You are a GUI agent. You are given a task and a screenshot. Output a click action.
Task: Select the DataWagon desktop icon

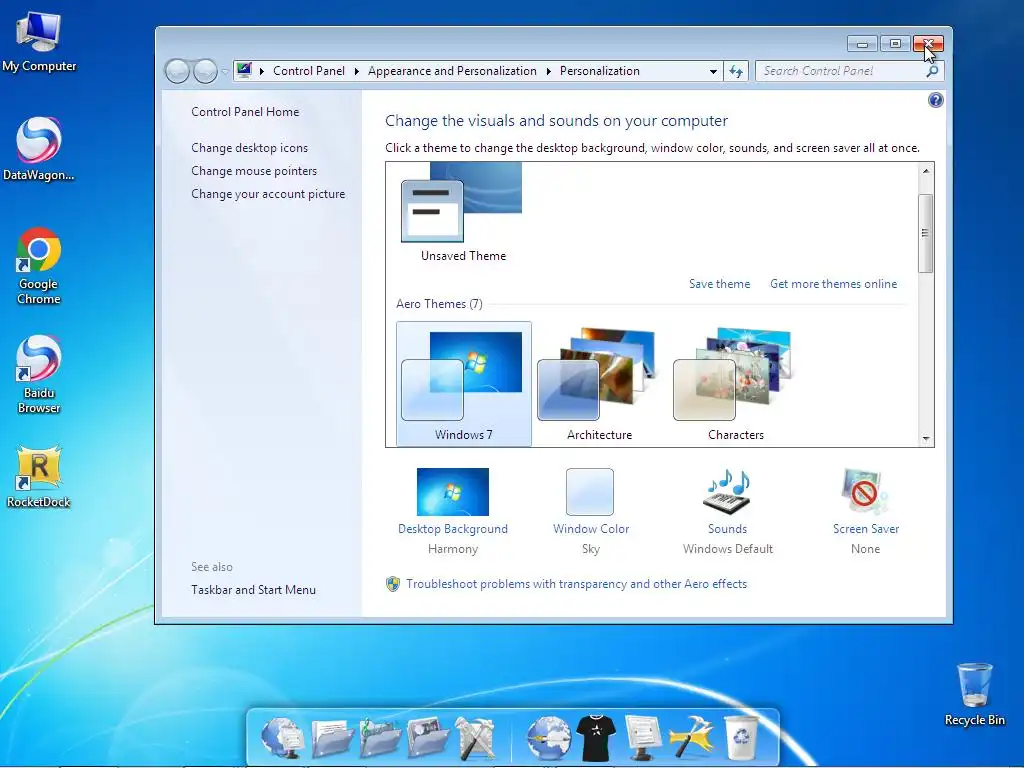(39, 149)
